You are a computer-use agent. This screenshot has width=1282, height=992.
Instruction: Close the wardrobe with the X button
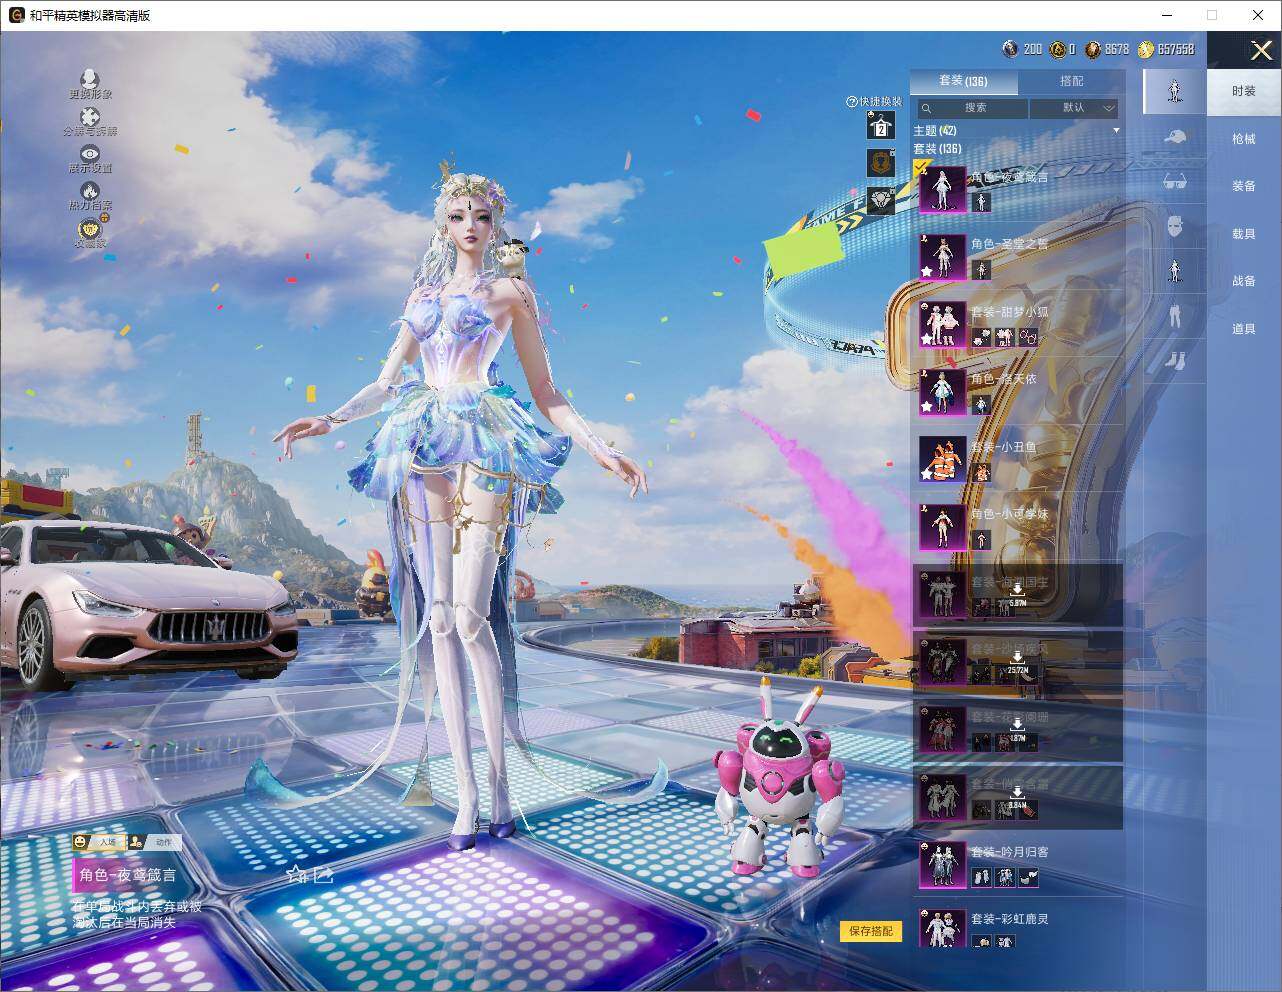pyautogui.click(x=1261, y=50)
